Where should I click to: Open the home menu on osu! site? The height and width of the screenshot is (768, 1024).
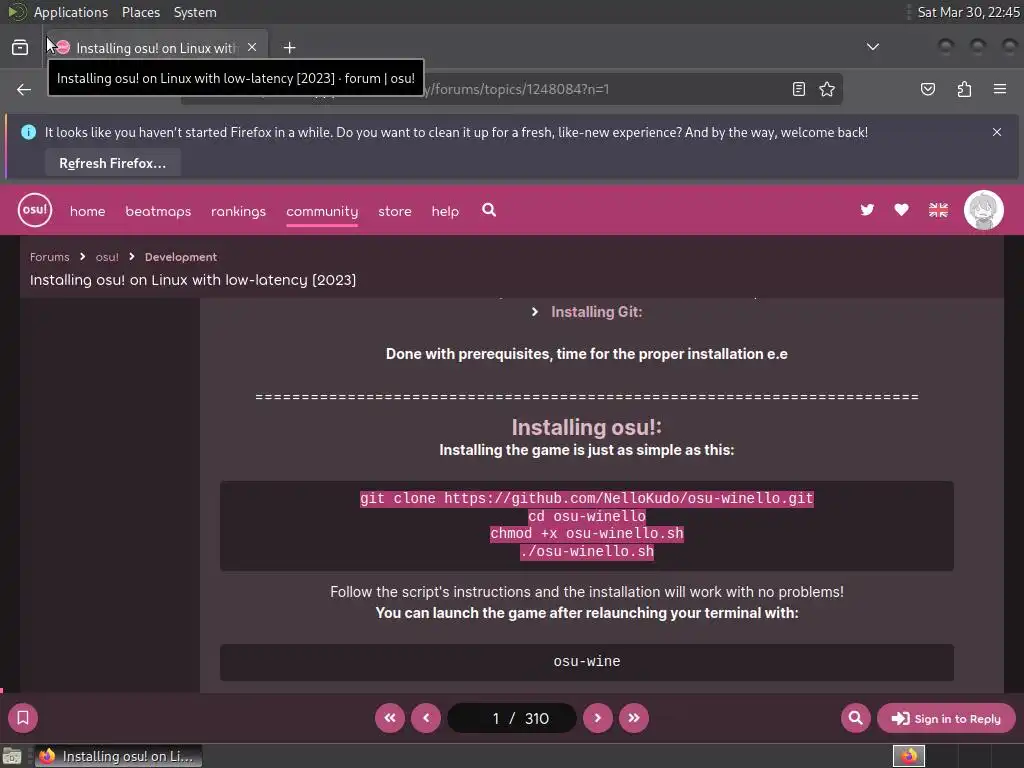point(88,211)
